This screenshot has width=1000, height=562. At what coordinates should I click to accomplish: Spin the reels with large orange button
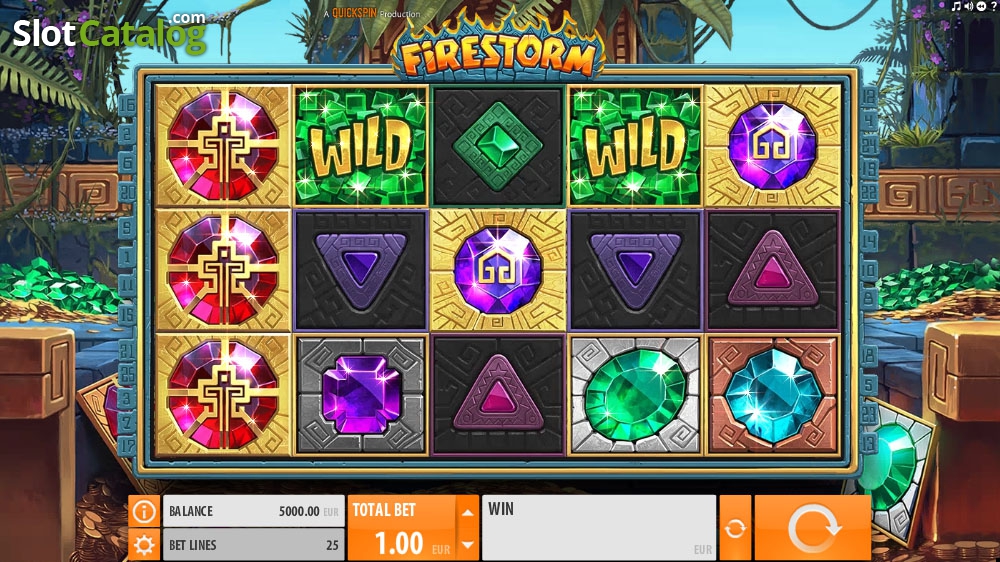click(812, 528)
